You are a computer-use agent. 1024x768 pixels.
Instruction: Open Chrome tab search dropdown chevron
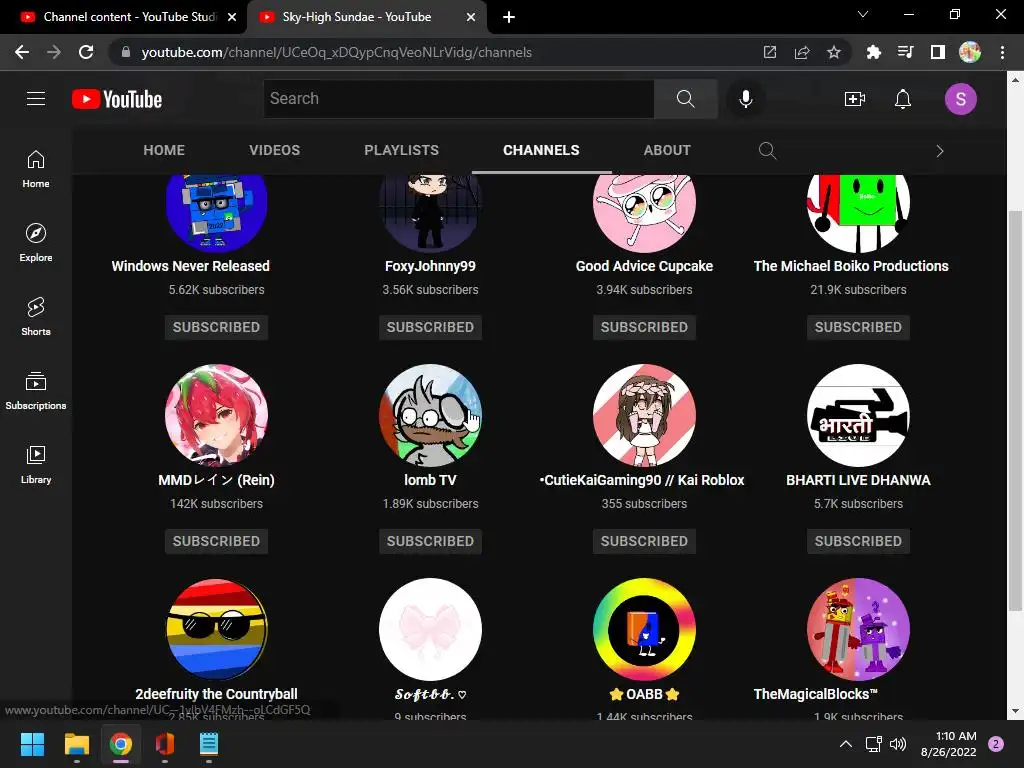863,14
